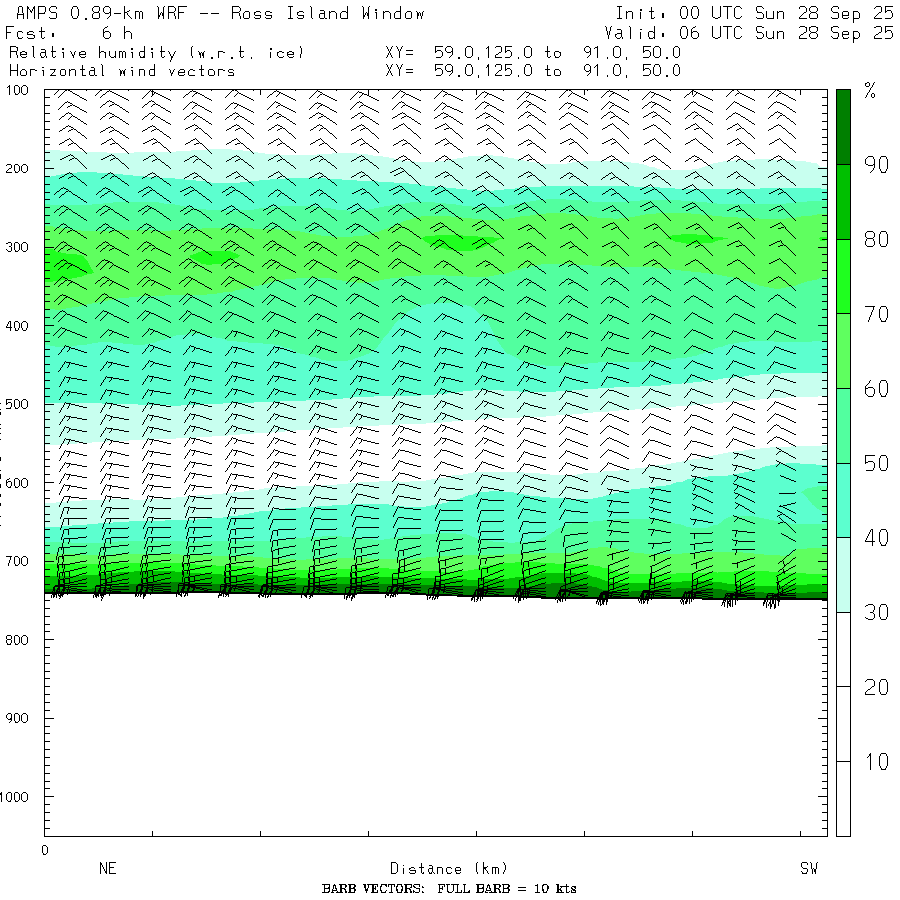Click the white colorbar segment between 20 and 30
Viewport: 900px width, 900px height.
(x=843, y=649)
